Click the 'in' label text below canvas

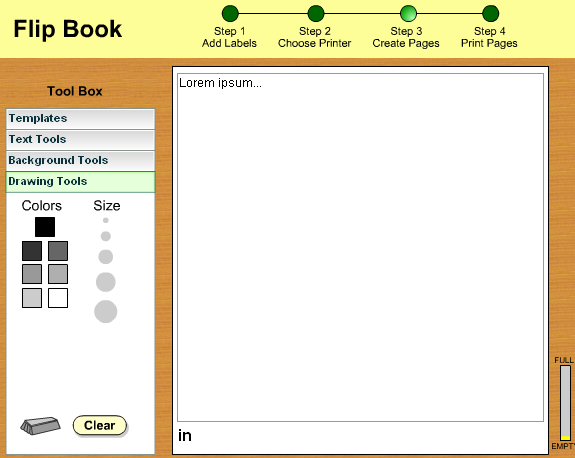[x=185, y=436]
